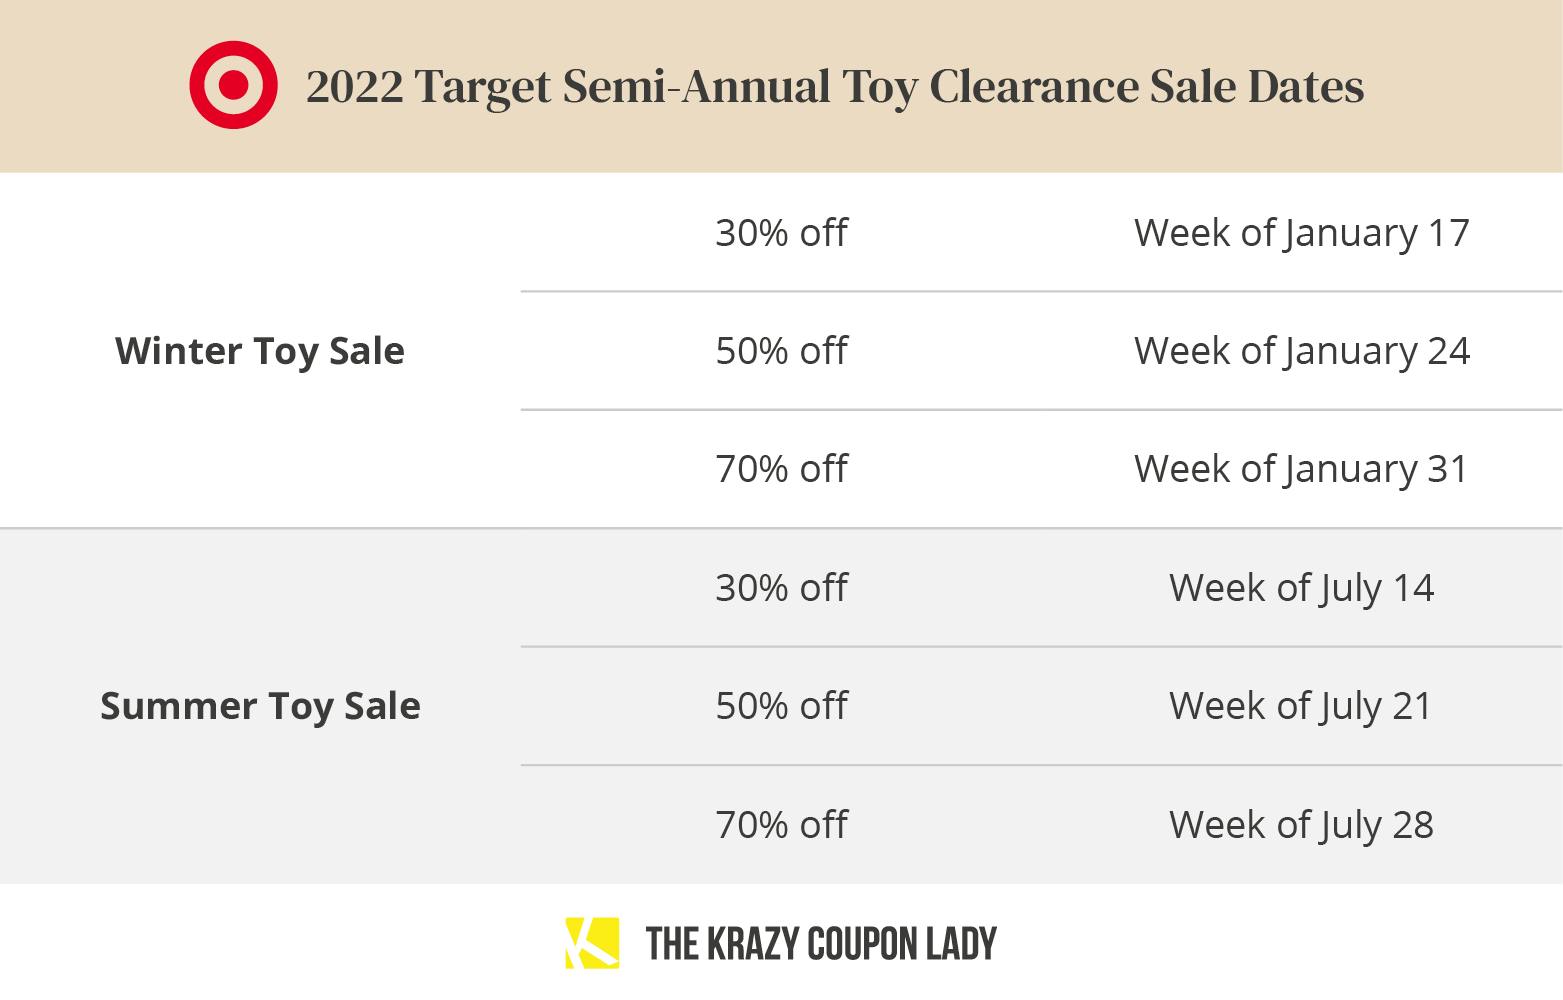Click the Winter sale 30% off cell
The width and height of the screenshot is (1563, 1000).
pyautogui.click(x=781, y=233)
